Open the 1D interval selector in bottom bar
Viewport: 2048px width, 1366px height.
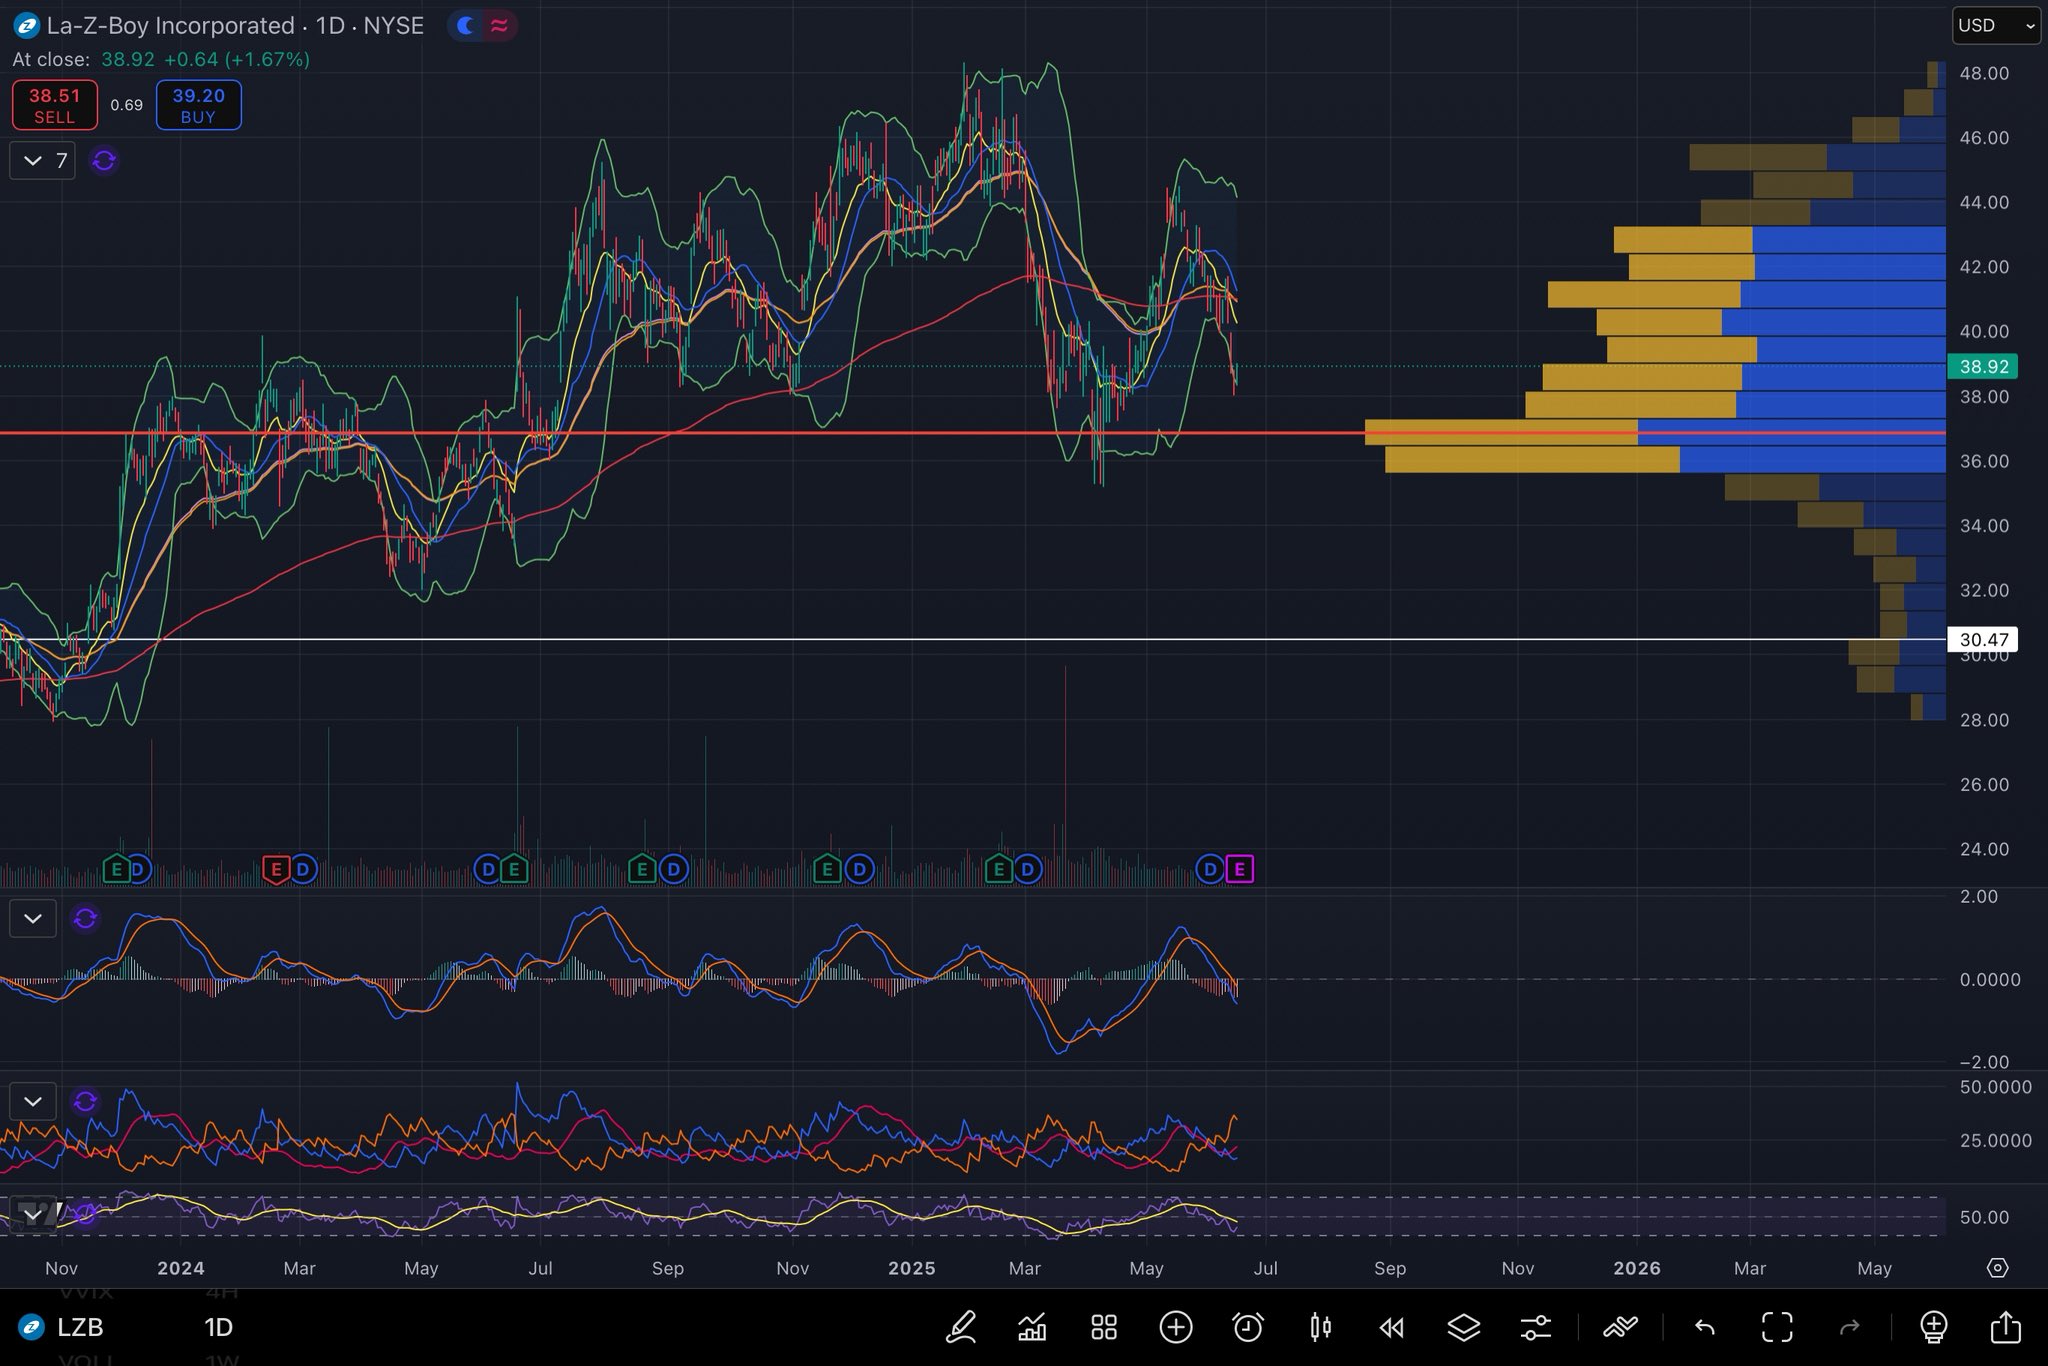(219, 1327)
